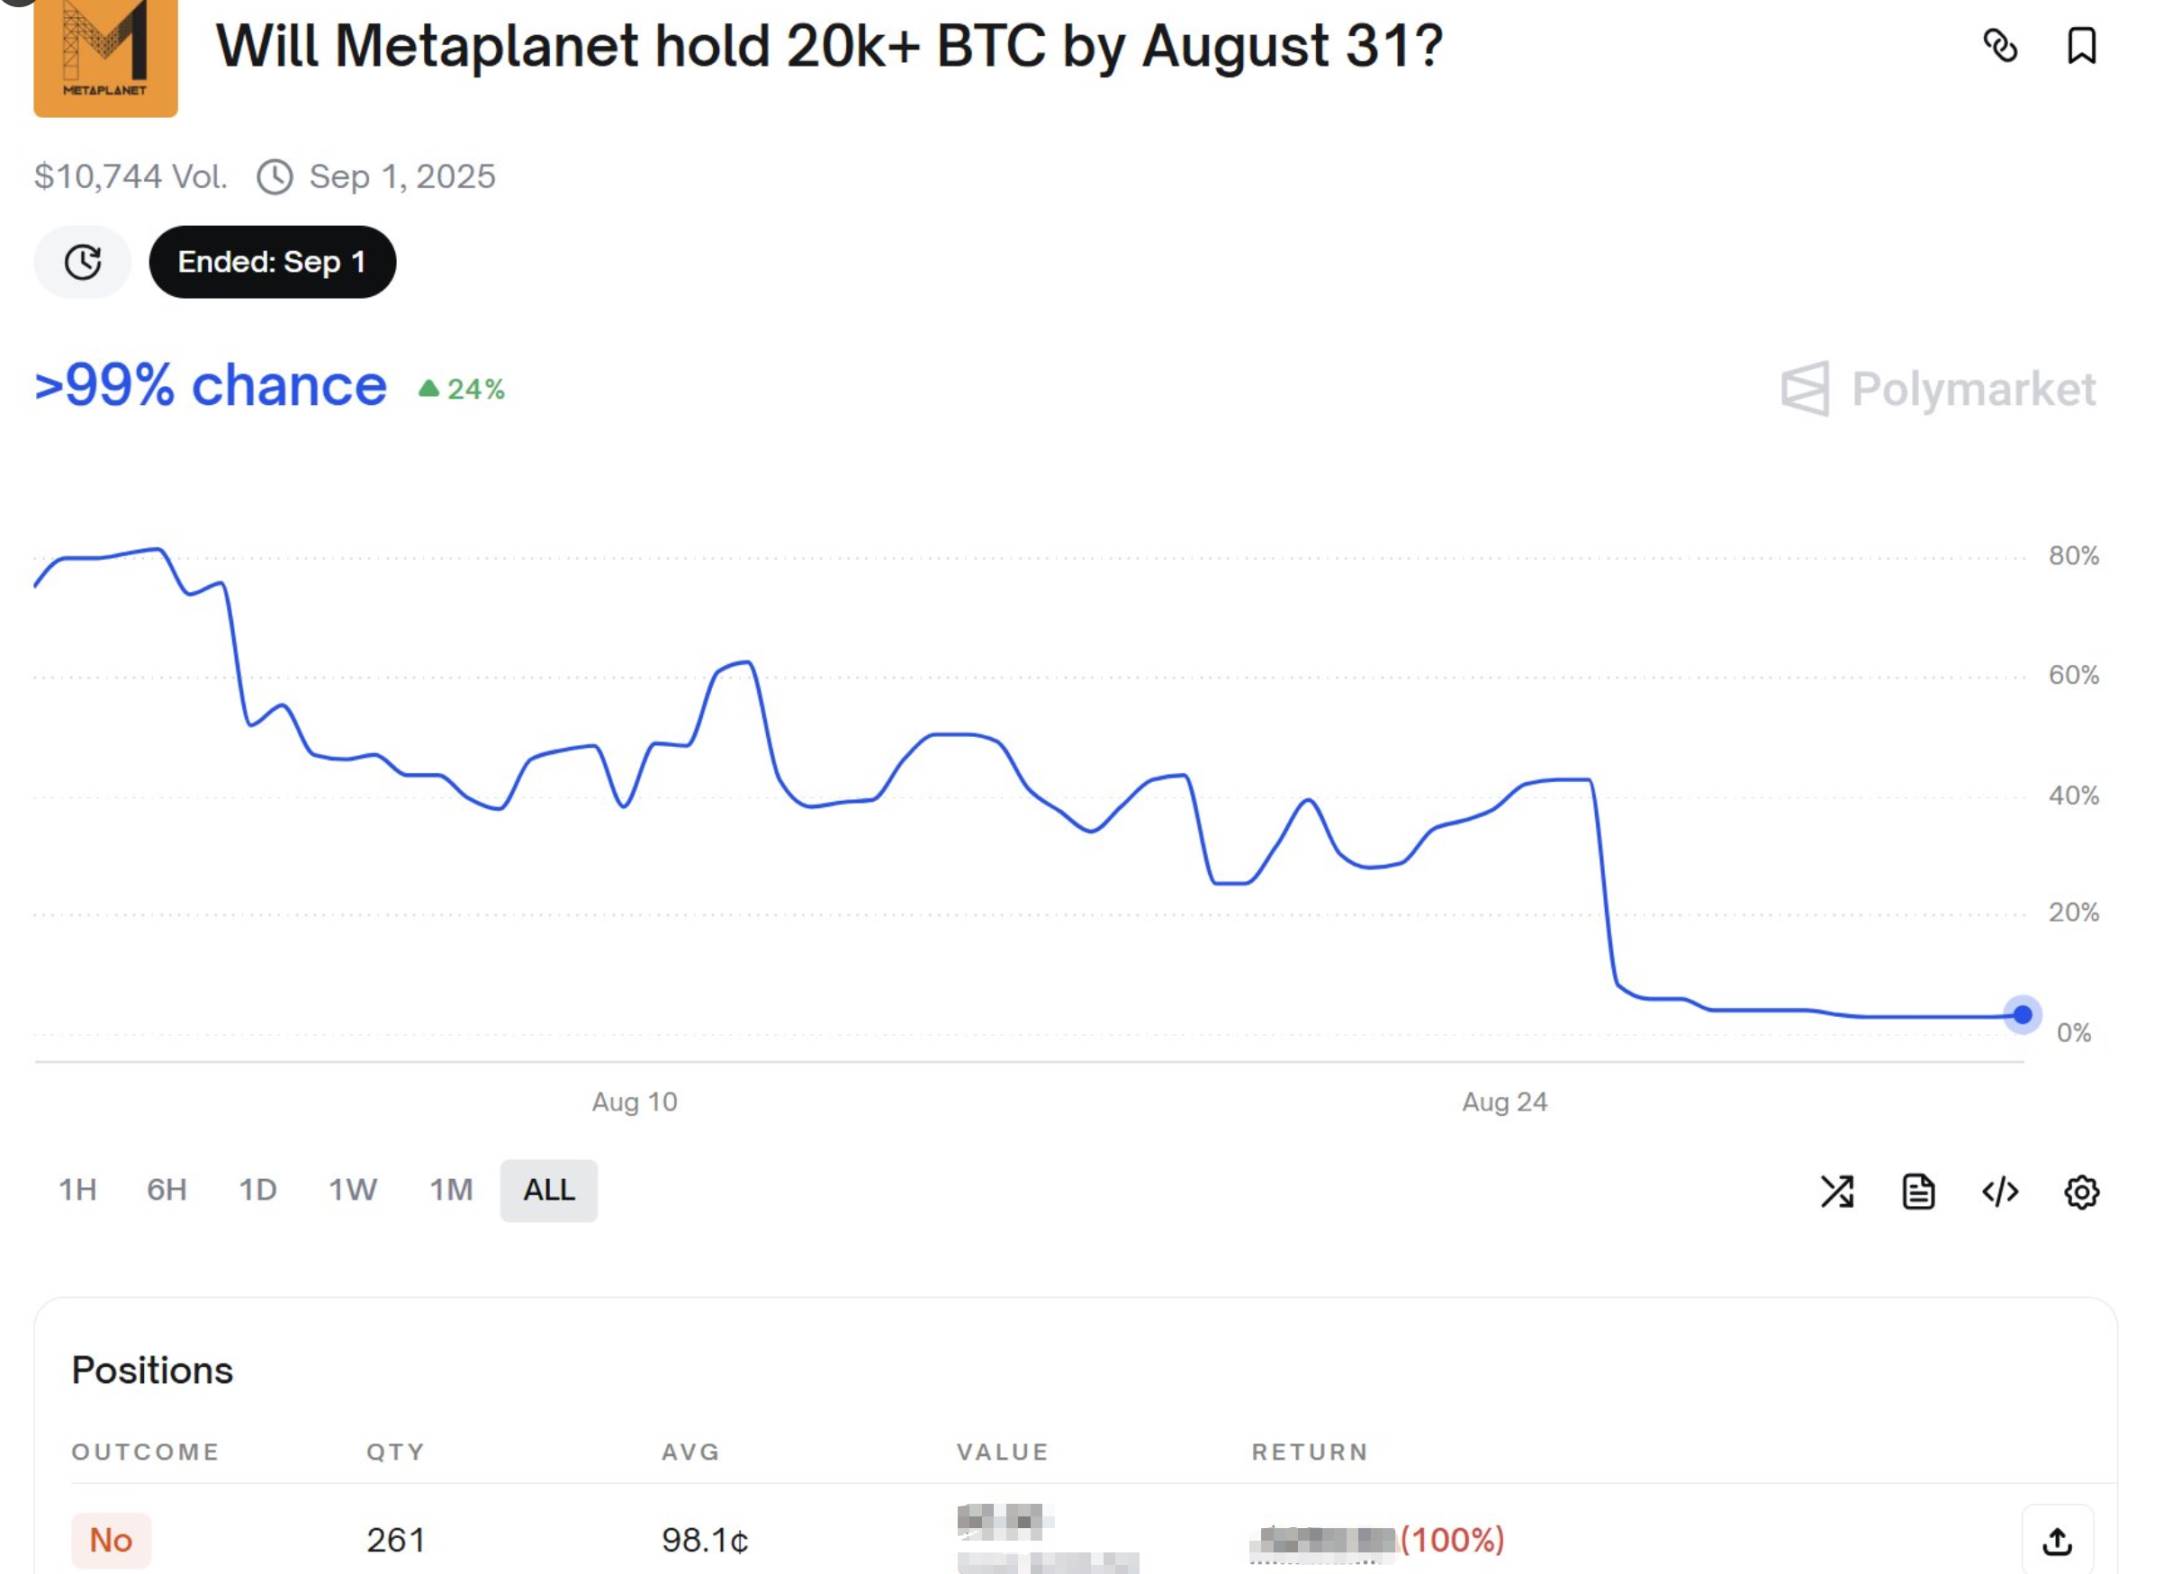Click the Ended: Sep 1 pill
Viewport: 2163px width, 1574px height.
(272, 262)
